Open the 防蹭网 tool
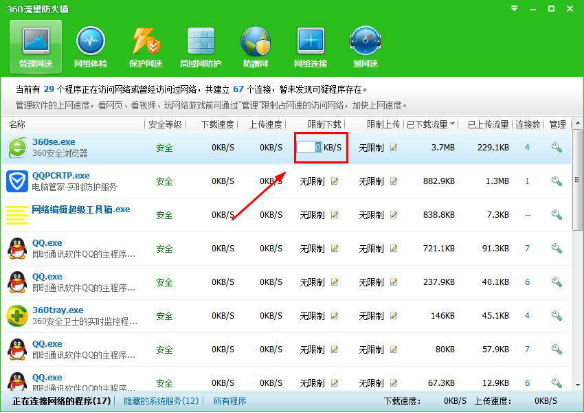Image resolution: width=584 pixels, height=413 pixels. coord(256,47)
